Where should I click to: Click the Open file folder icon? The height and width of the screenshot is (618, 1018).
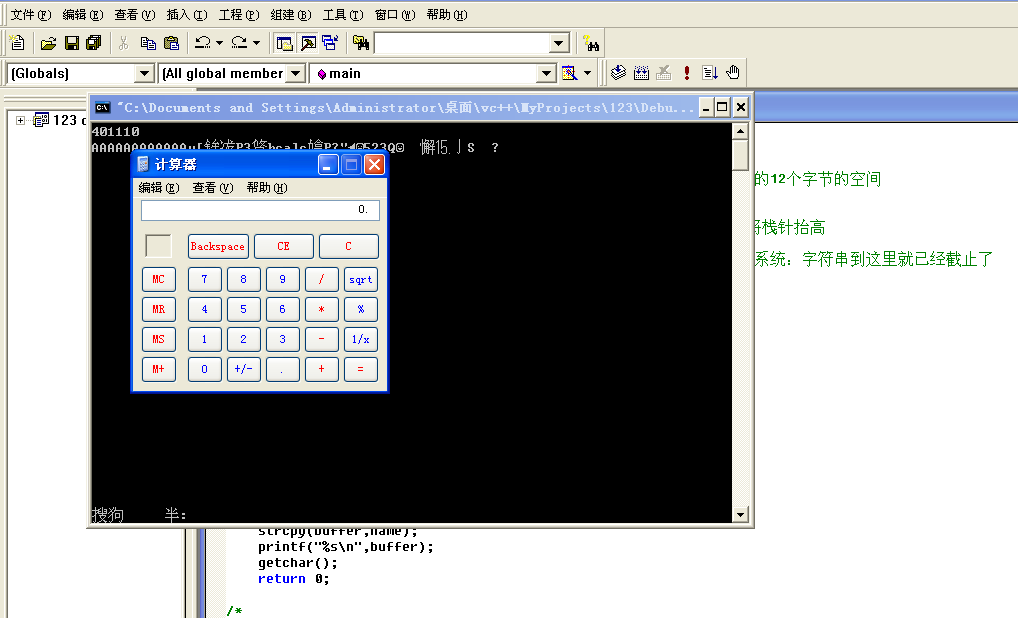pos(48,43)
